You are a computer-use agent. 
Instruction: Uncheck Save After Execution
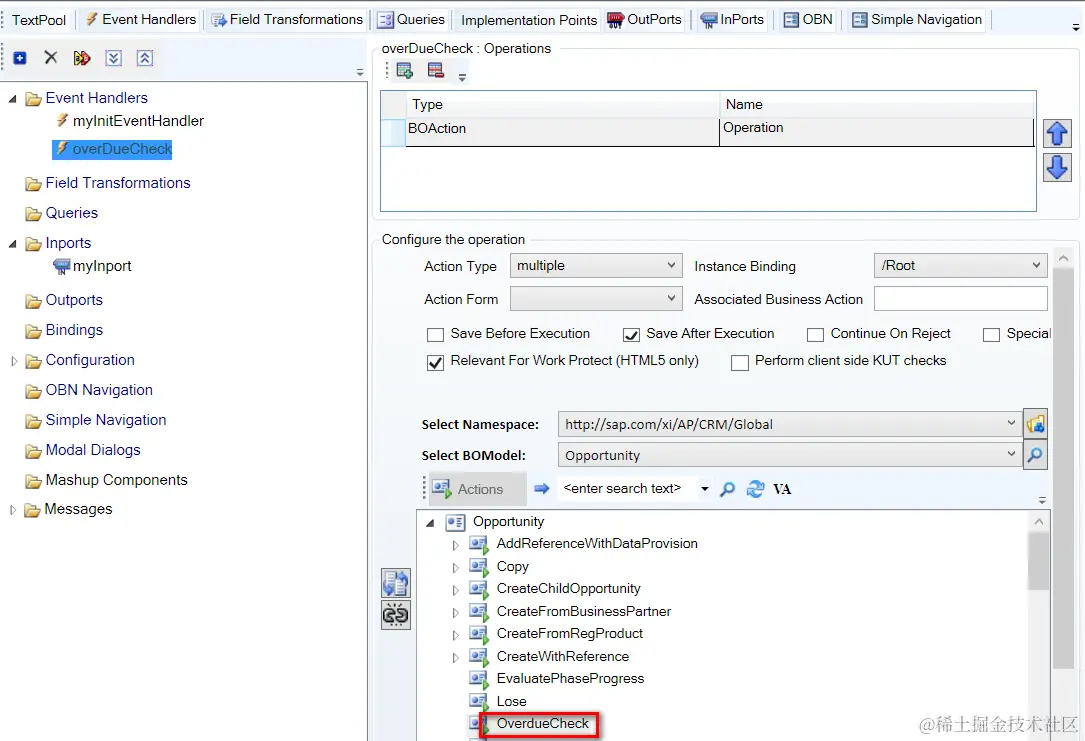click(631, 335)
